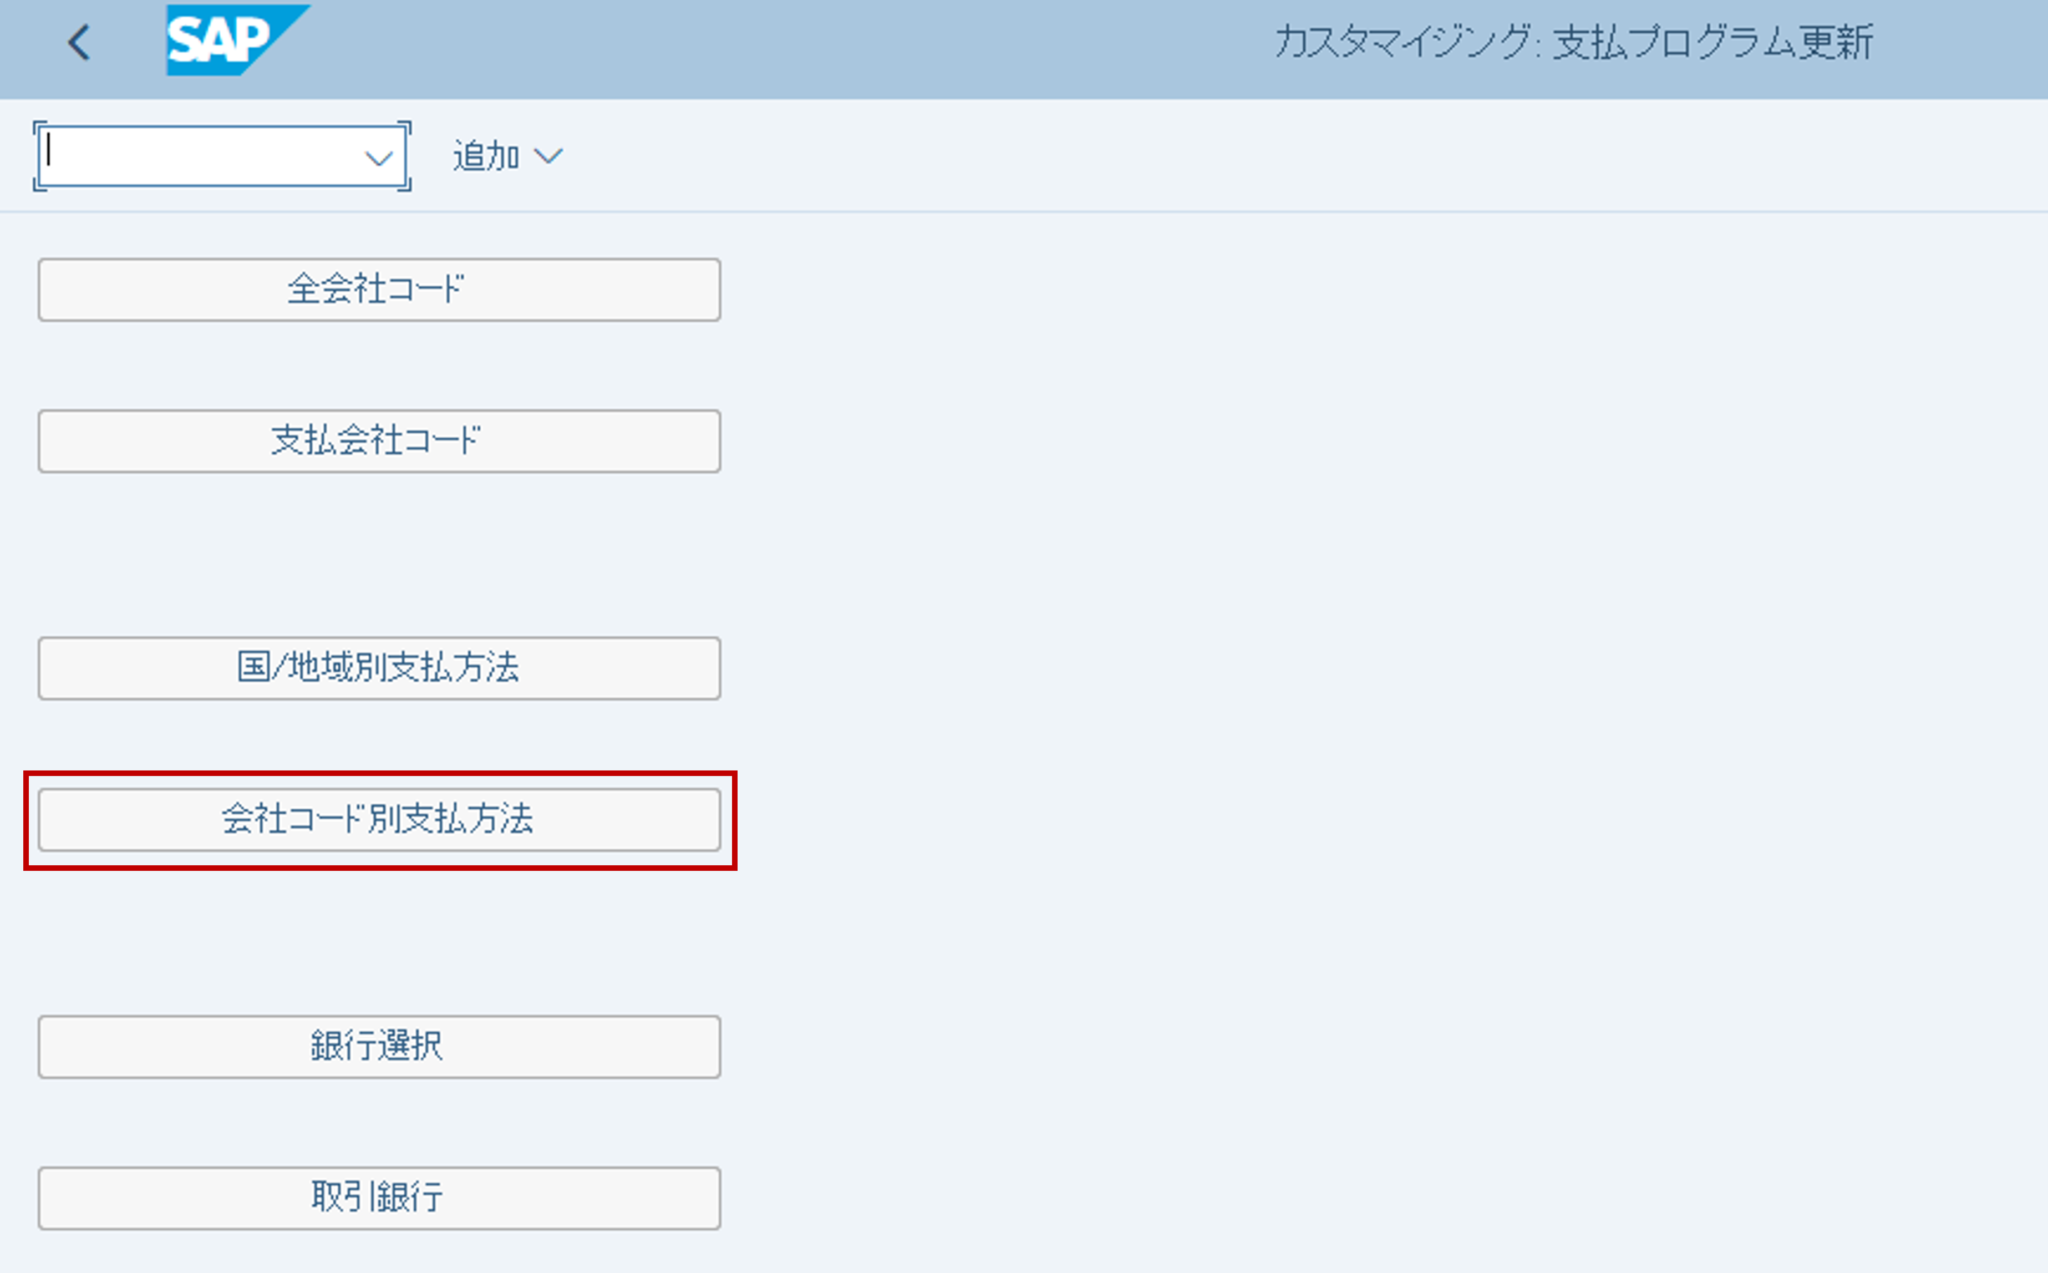
Task: Click the 追加 text label
Action: pos(484,155)
